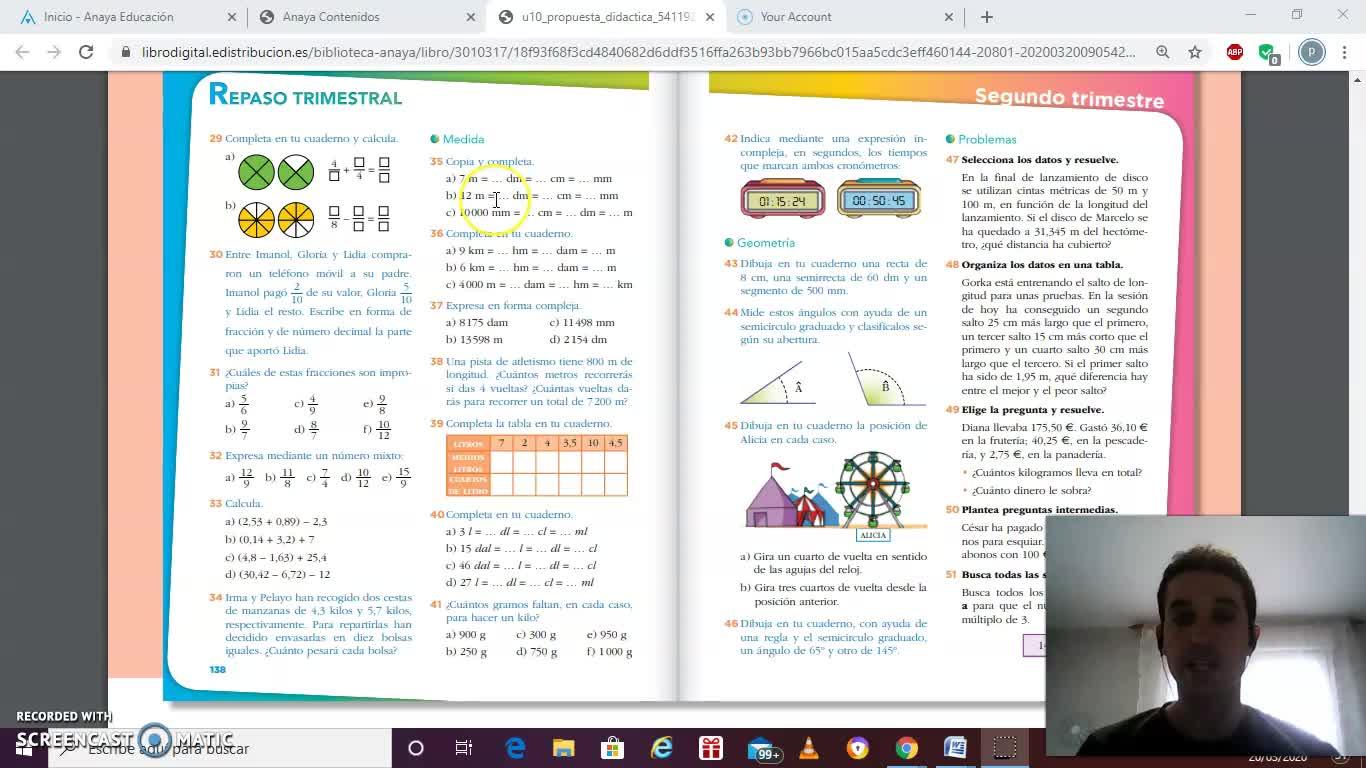Viewport: 1366px width, 768px height.
Task: Open File Explorer from taskbar
Action: [x=564, y=748]
